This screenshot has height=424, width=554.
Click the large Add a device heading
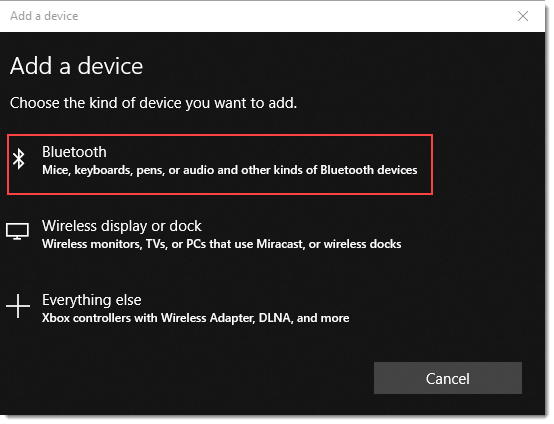76,66
